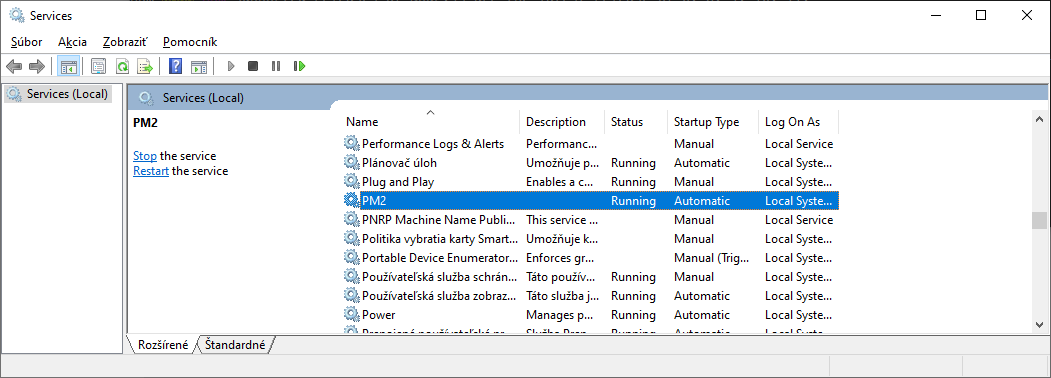
Task: Click the Stop the service link
Action: click(x=145, y=155)
